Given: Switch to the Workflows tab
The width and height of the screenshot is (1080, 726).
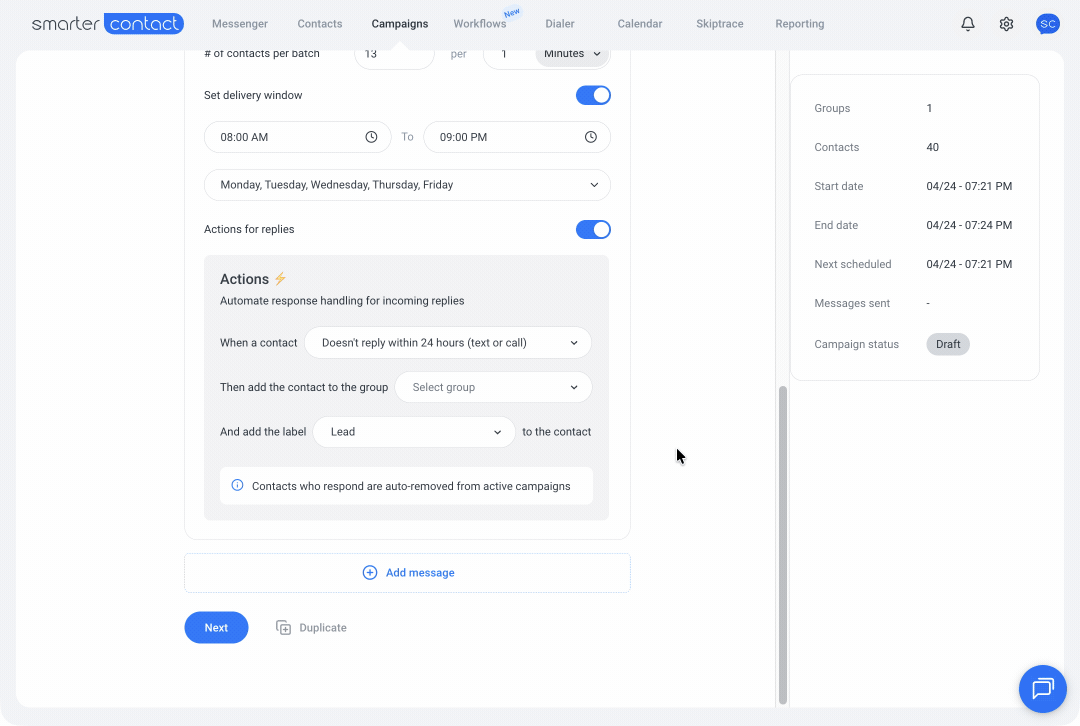Looking at the screenshot, I should pos(479,24).
